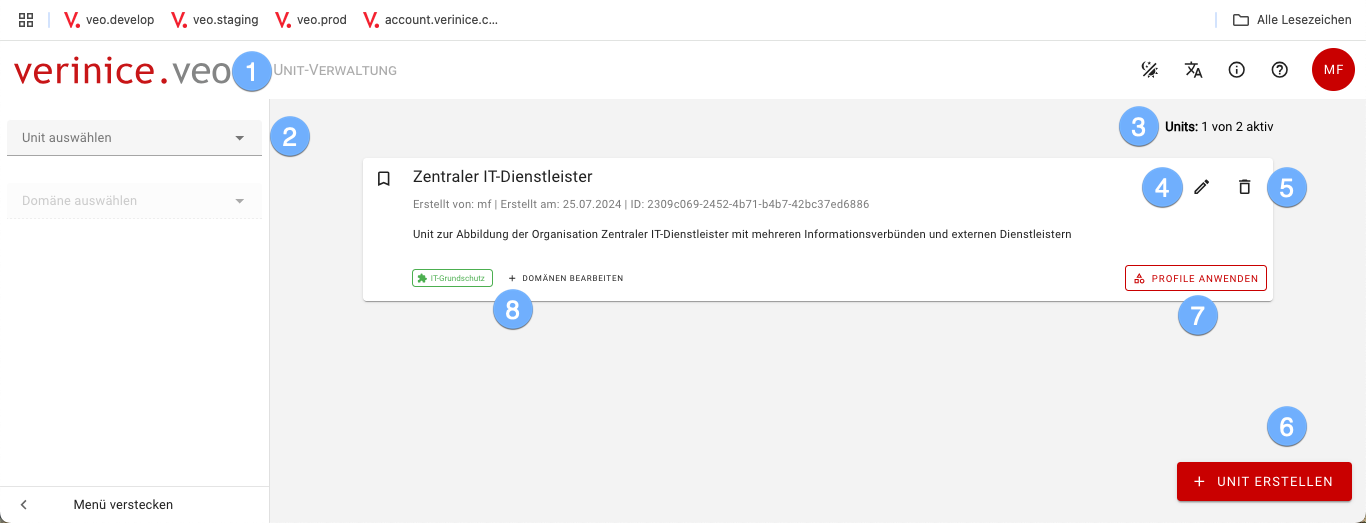
Task: Open the MF user avatar menu
Action: click(1332, 70)
